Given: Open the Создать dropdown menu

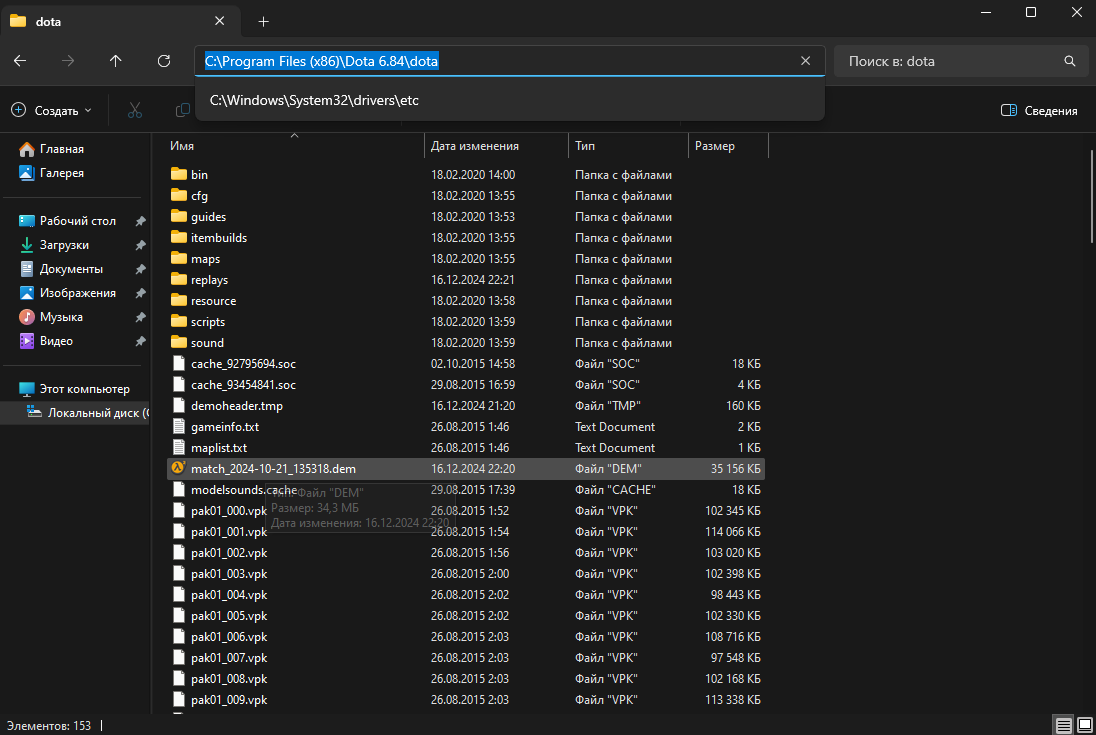Looking at the screenshot, I should pyautogui.click(x=52, y=110).
